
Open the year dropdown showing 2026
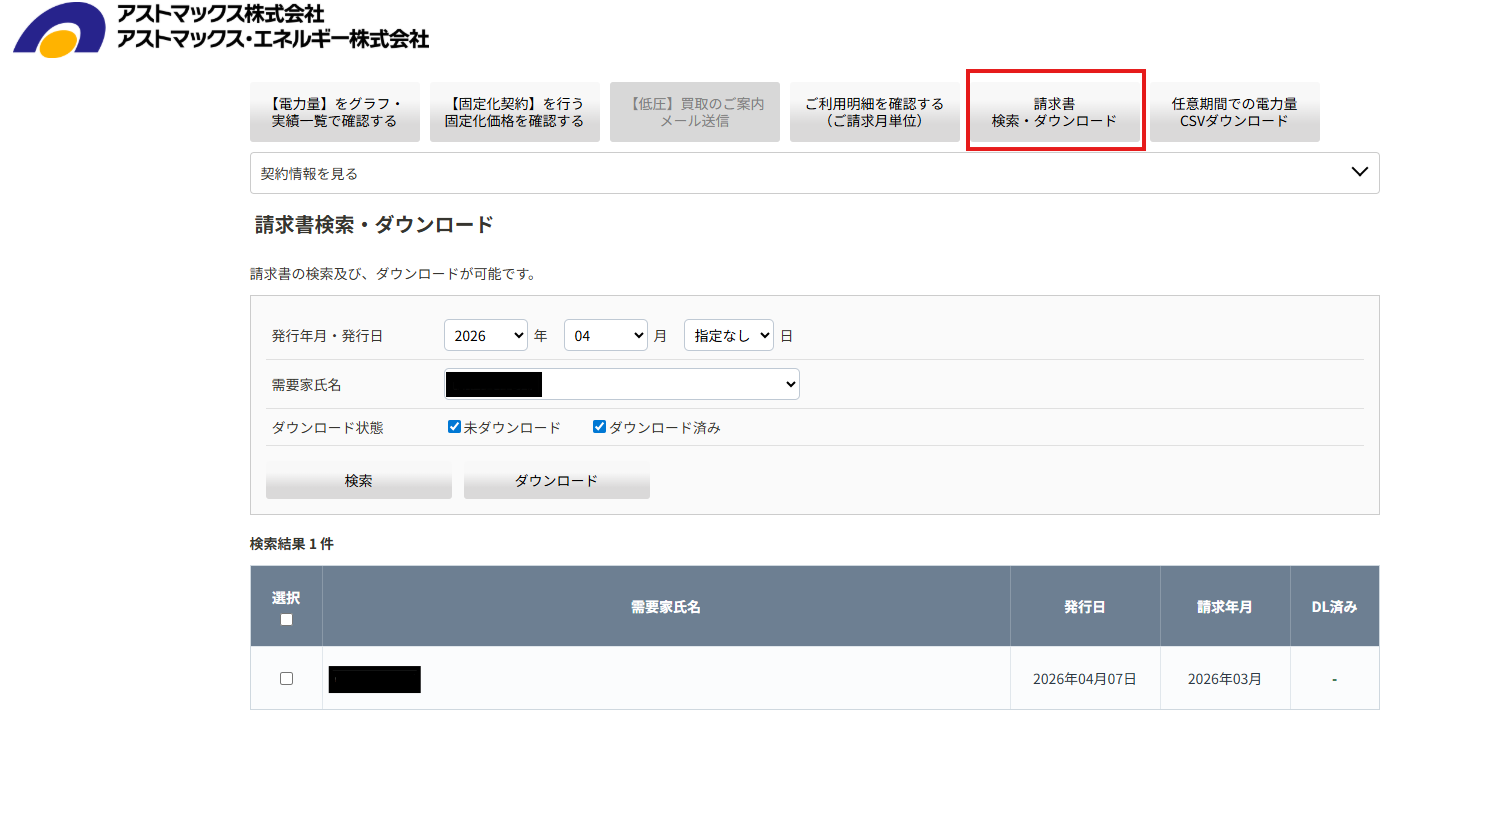tap(486, 336)
